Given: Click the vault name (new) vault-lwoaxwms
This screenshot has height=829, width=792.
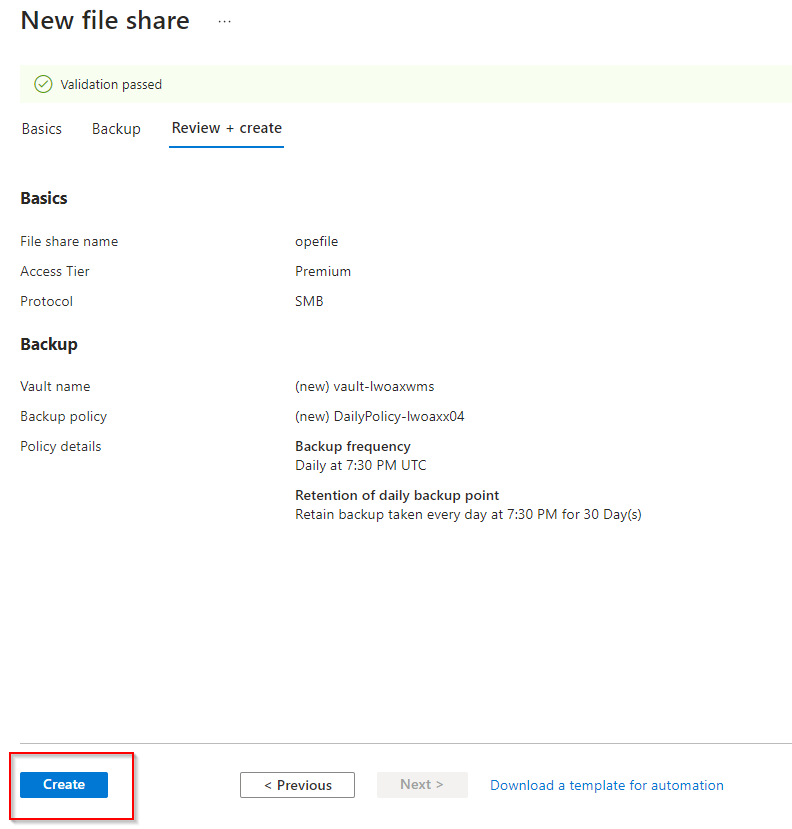Looking at the screenshot, I should (364, 386).
